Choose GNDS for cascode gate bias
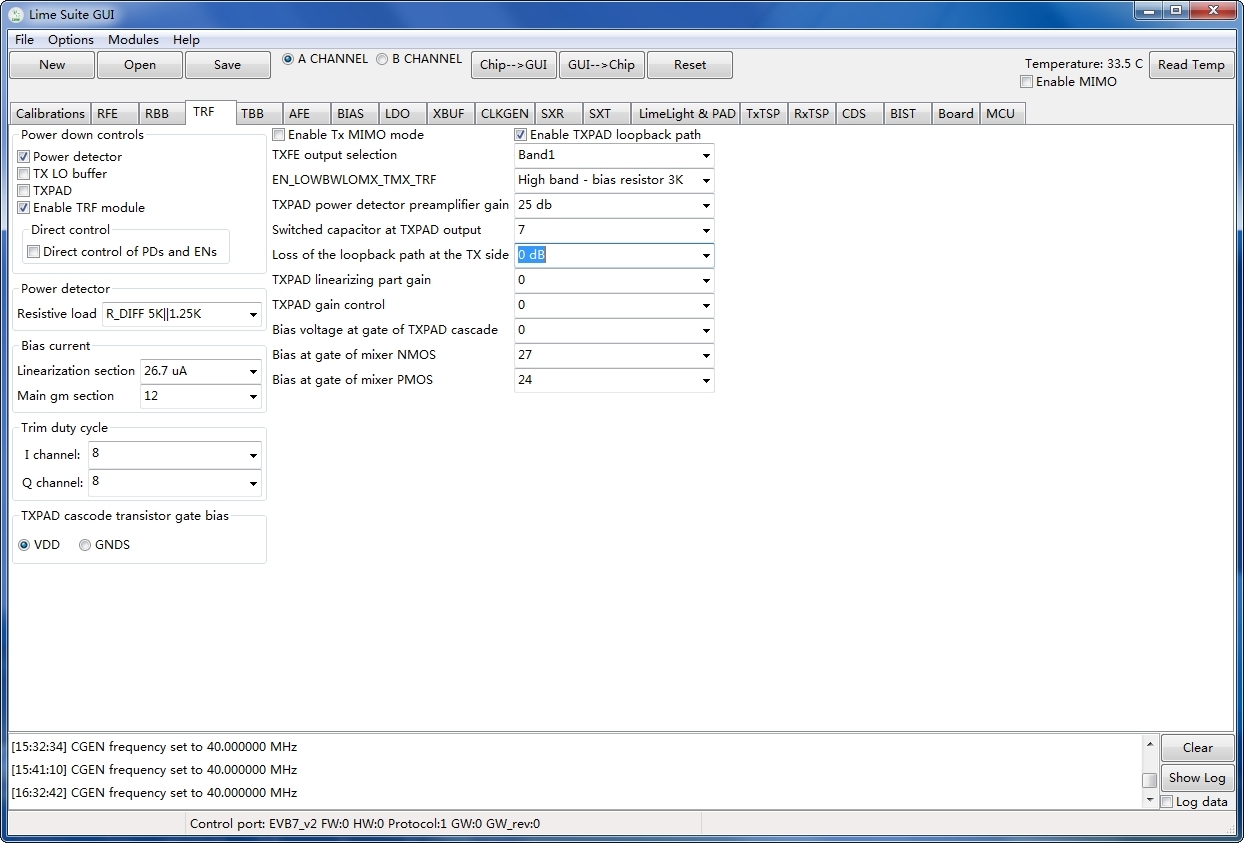The height and width of the screenshot is (843, 1244). point(85,545)
